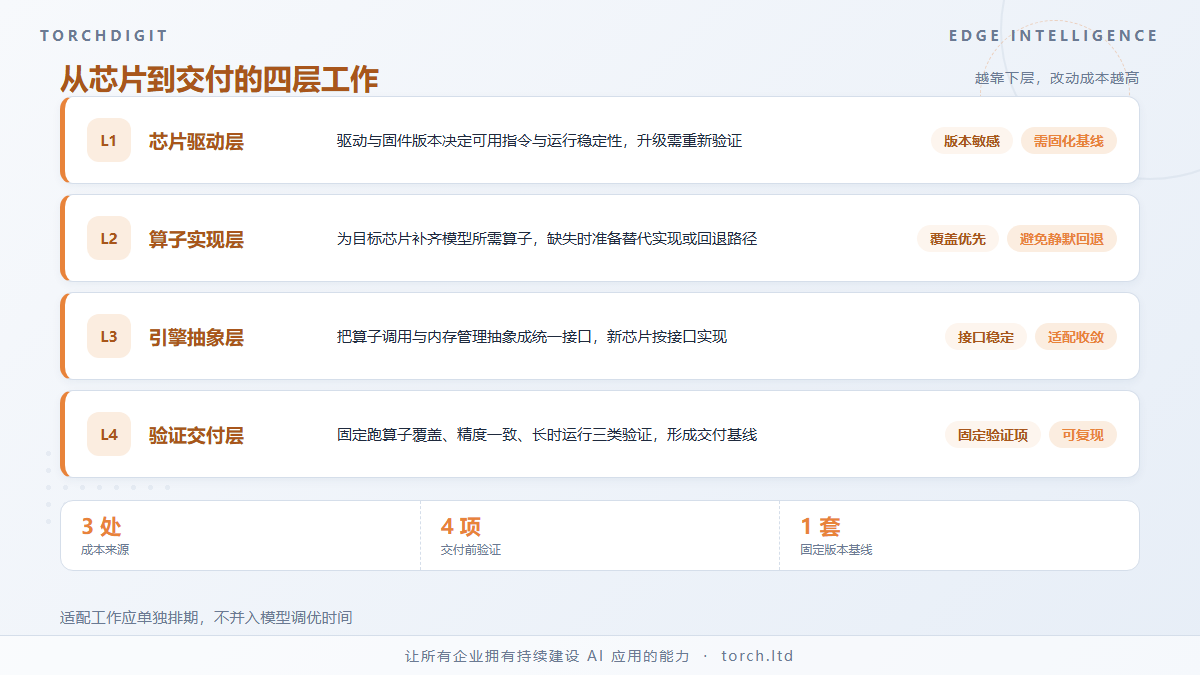This screenshot has height=675, width=1200.
Task: Click the 交付前验证 label
Action: click(x=471, y=550)
